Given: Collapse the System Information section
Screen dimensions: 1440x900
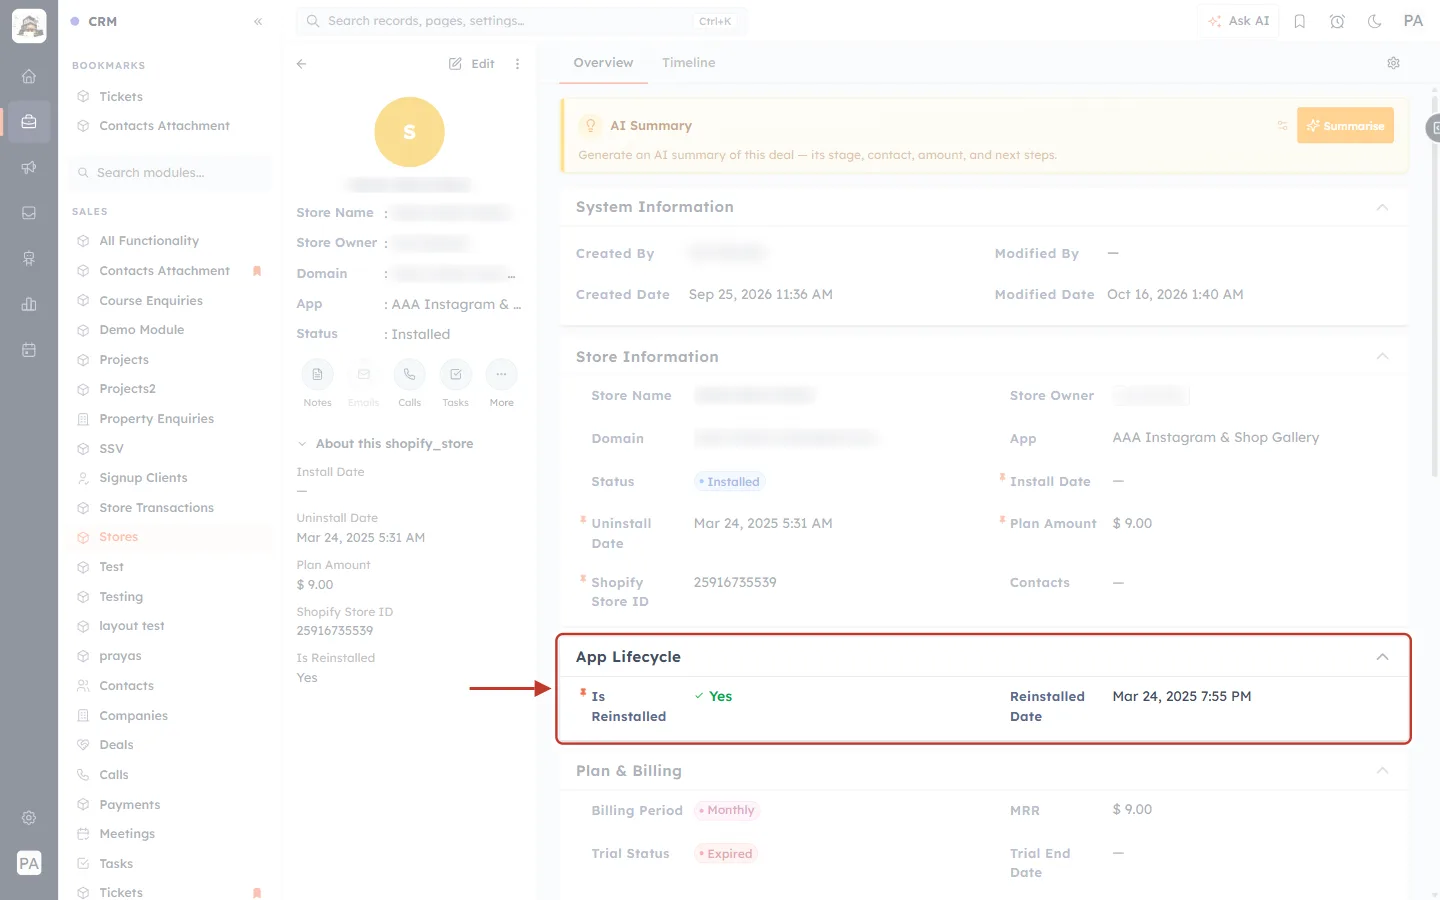Looking at the screenshot, I should pos(1382,207).
